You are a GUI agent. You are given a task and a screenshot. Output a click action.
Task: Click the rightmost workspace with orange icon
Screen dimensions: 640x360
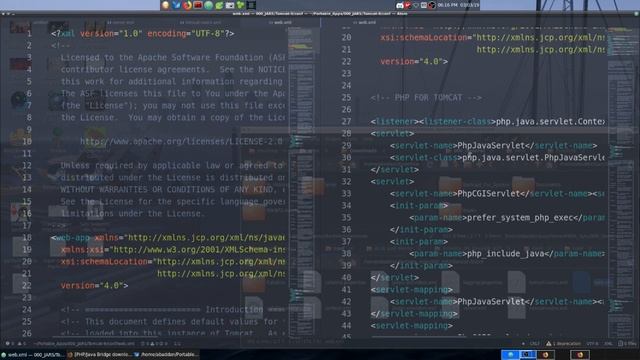coord(580,355)
